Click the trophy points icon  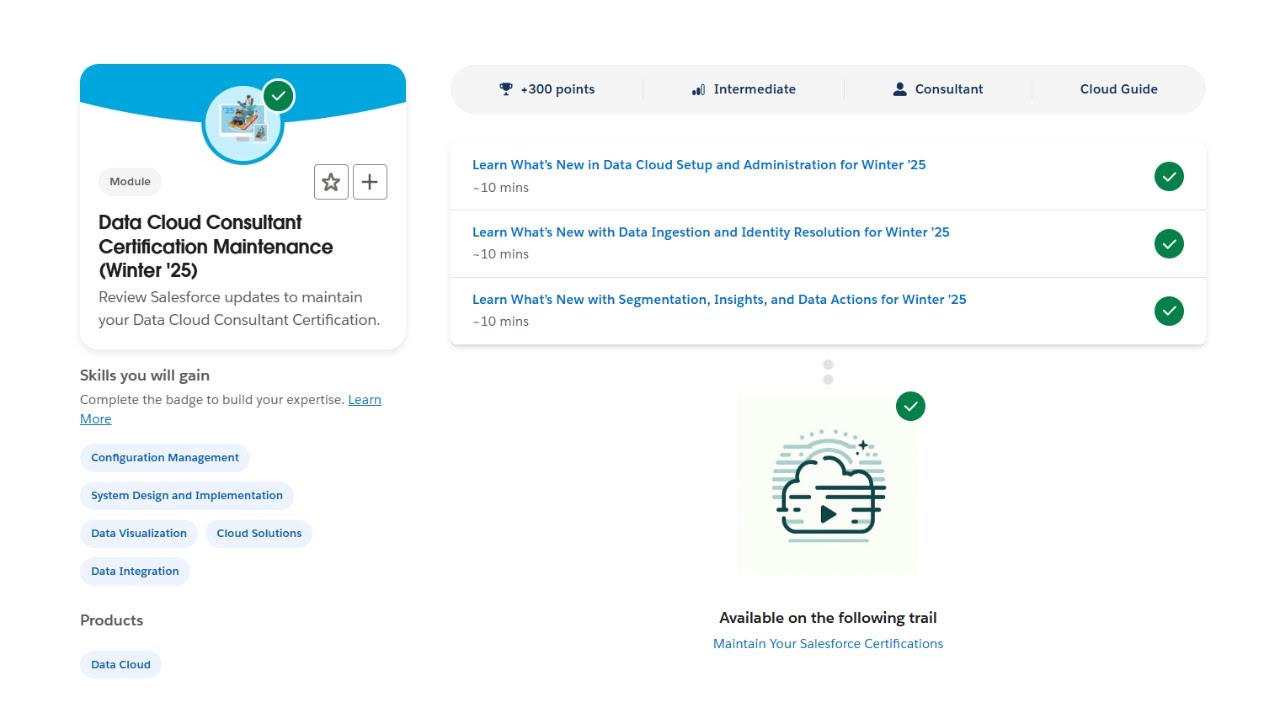(506, 89)
